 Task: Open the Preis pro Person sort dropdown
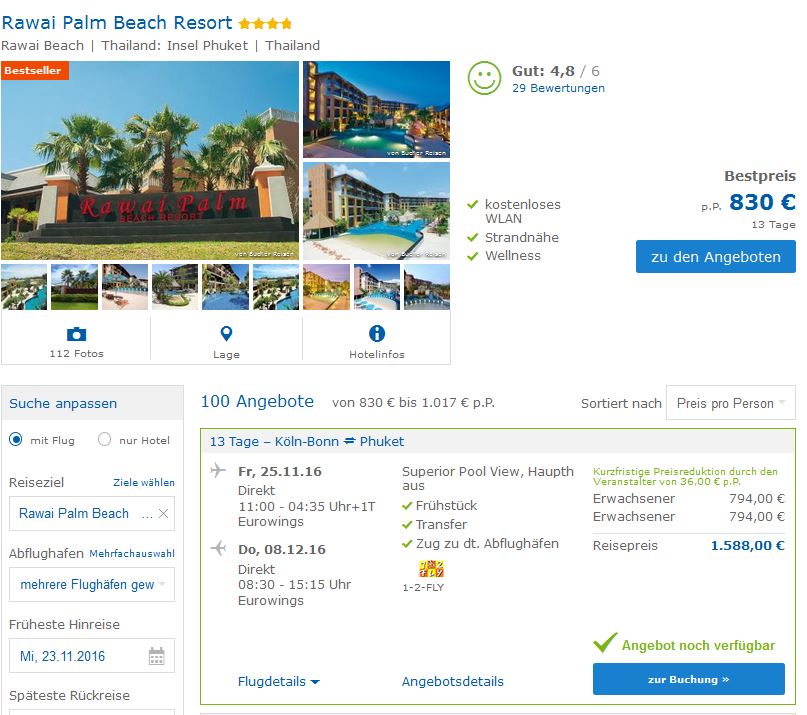[x=730, y=403]
